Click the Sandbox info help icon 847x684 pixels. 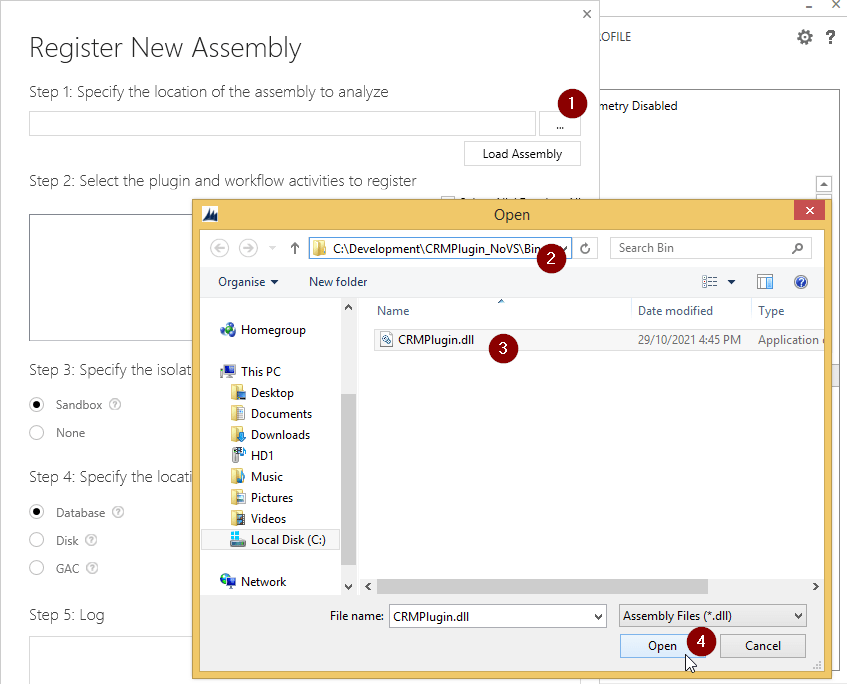coord(115,405)
